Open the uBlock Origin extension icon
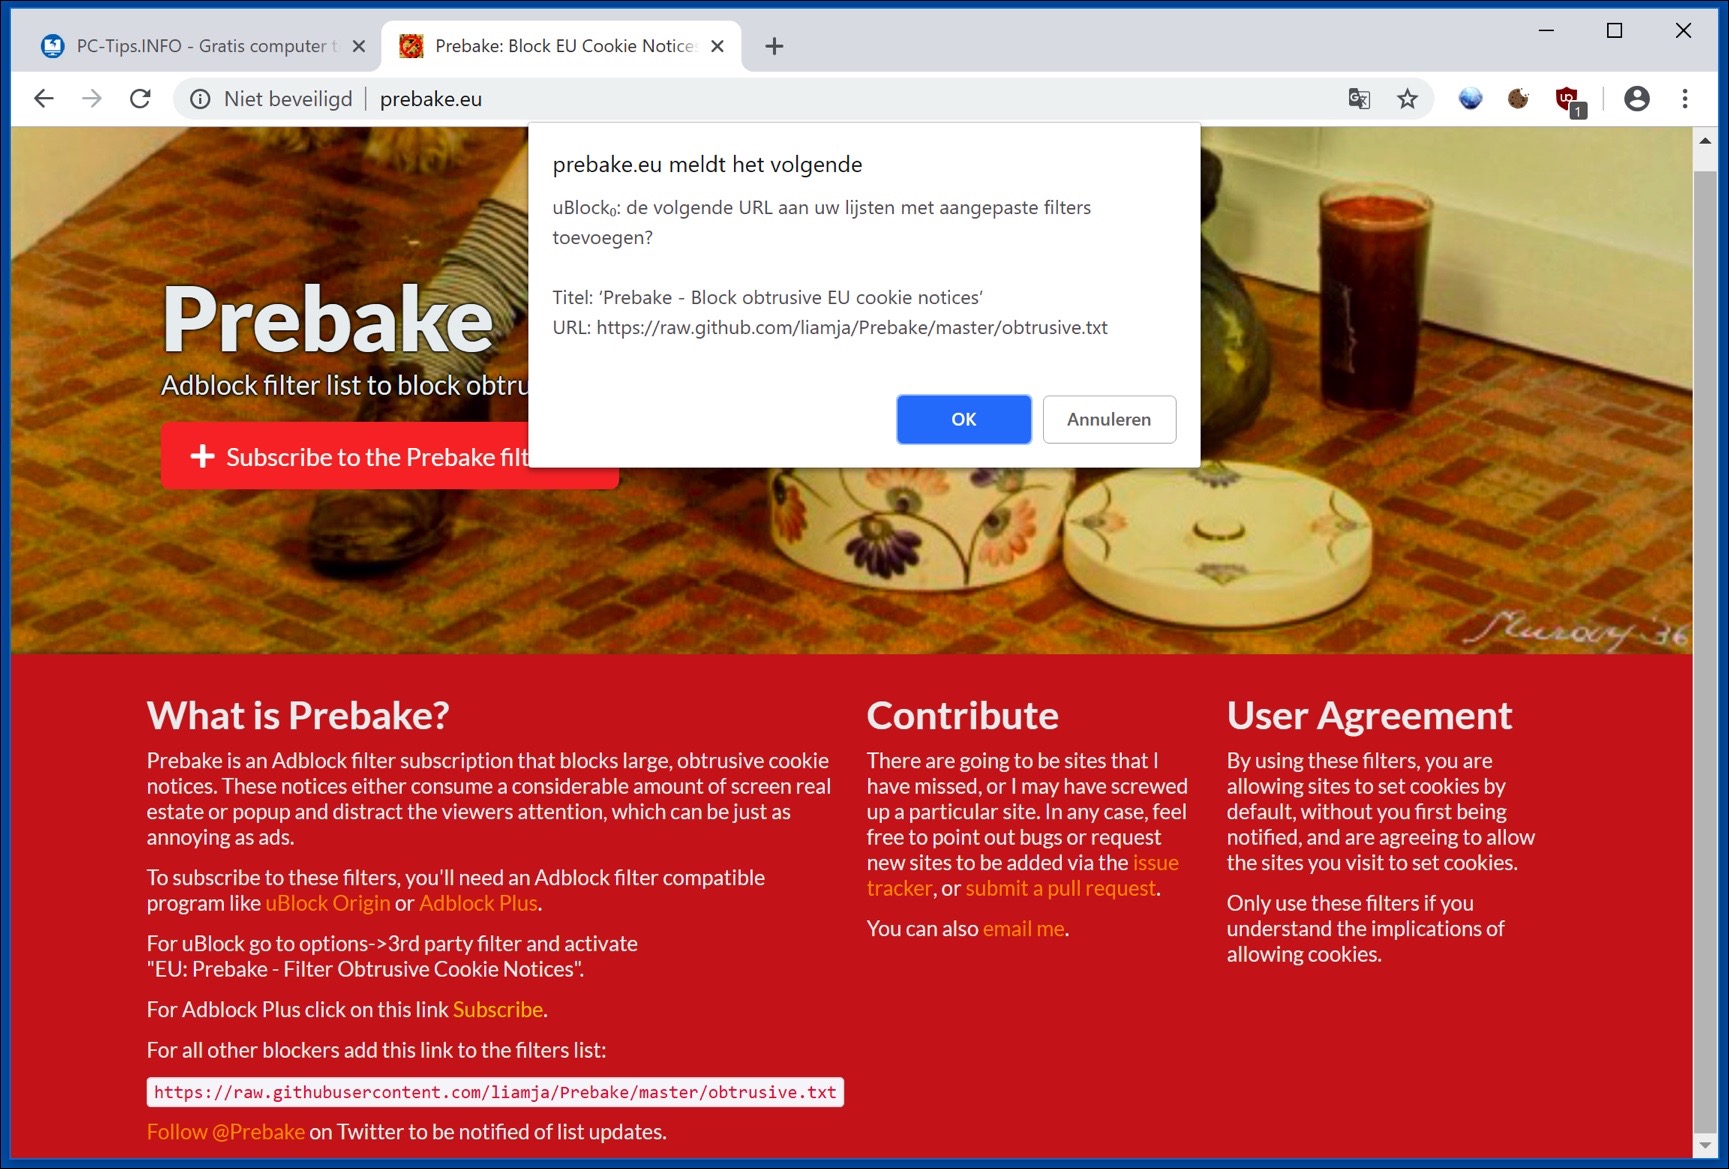 point(1569,100)
